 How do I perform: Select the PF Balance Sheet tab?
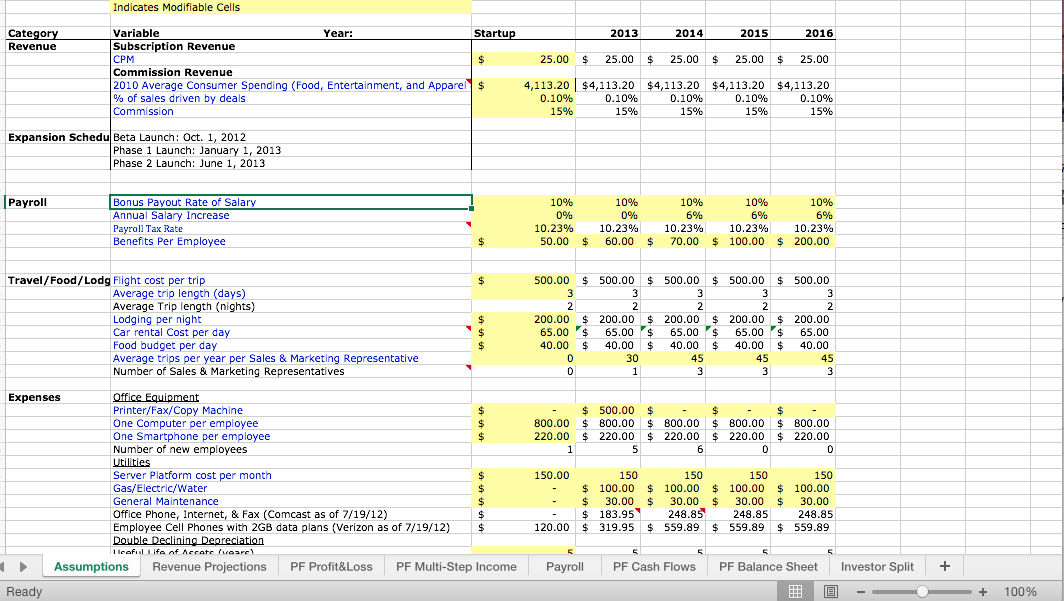768,566
